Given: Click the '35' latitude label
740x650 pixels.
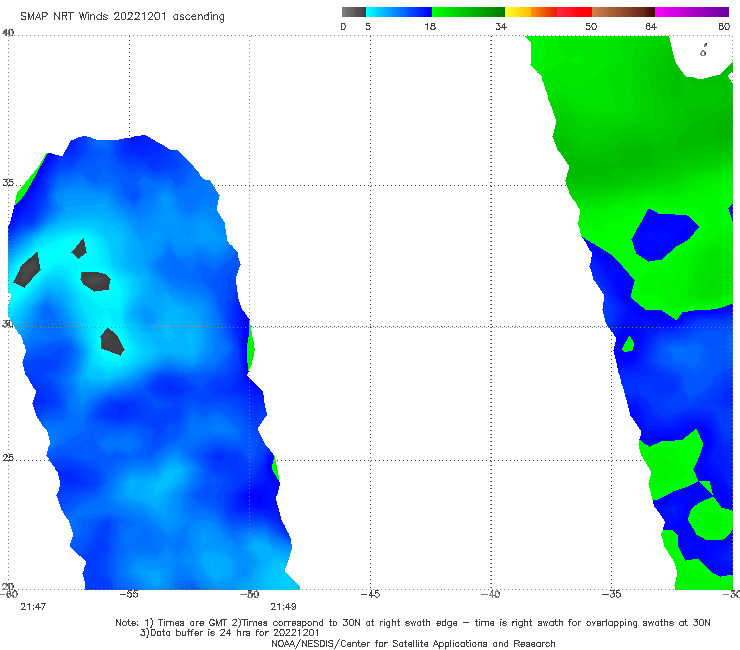Looking at the screenshot, I should [x=8, y=182].
